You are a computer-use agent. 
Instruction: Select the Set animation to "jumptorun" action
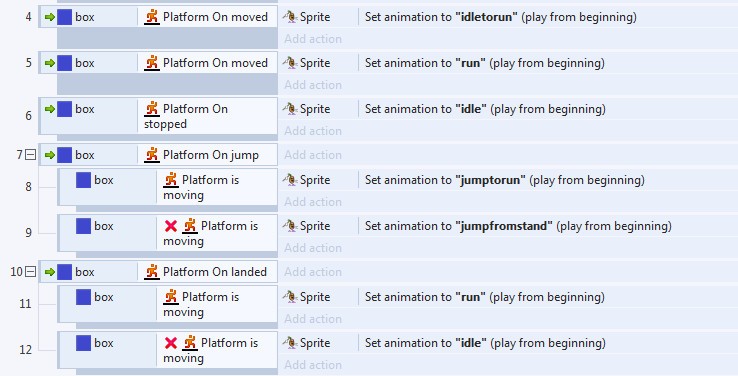click(x=505, y=180)
